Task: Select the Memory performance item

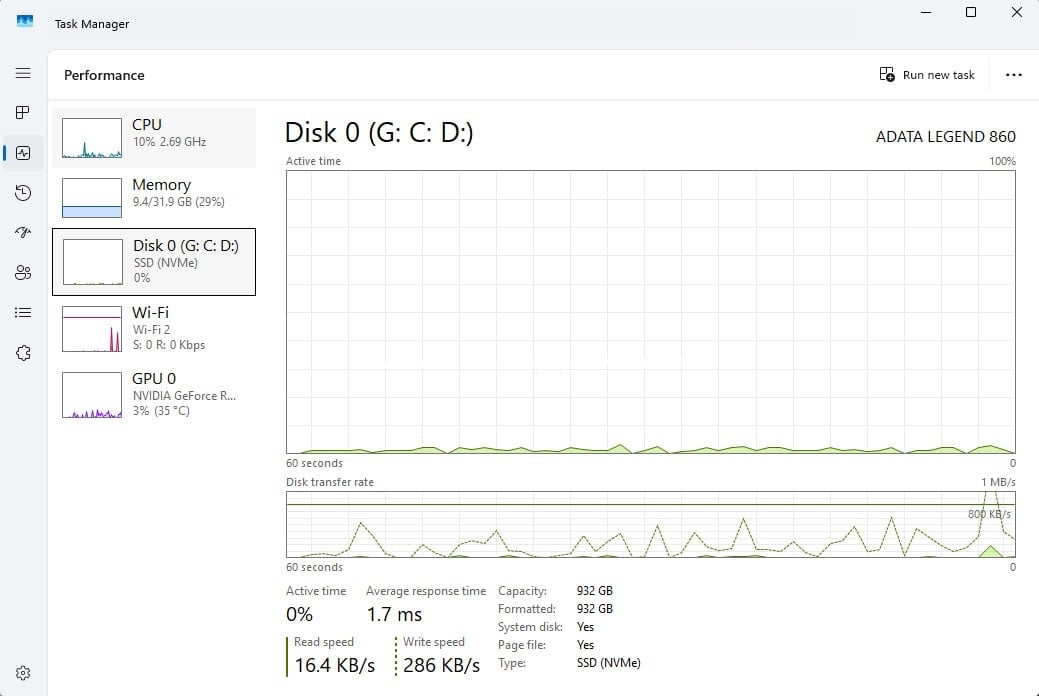Action: 154,197
